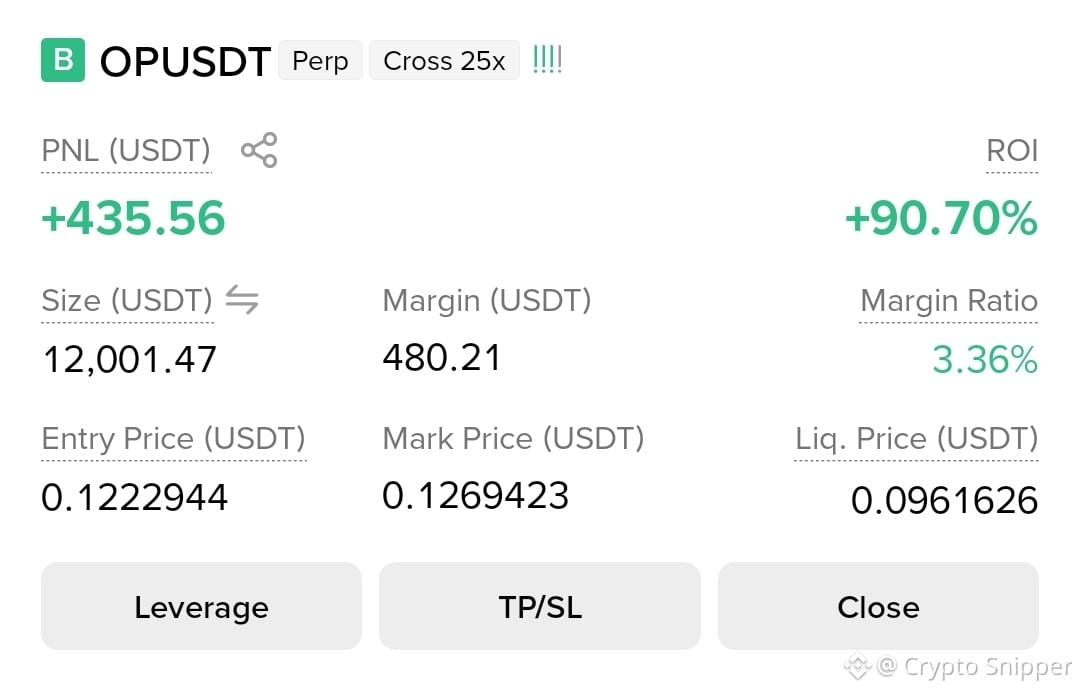The width and height of the screenshot is (1080, 691).
Task: Share the PNL via share icon
Action: tap(259, 149)
